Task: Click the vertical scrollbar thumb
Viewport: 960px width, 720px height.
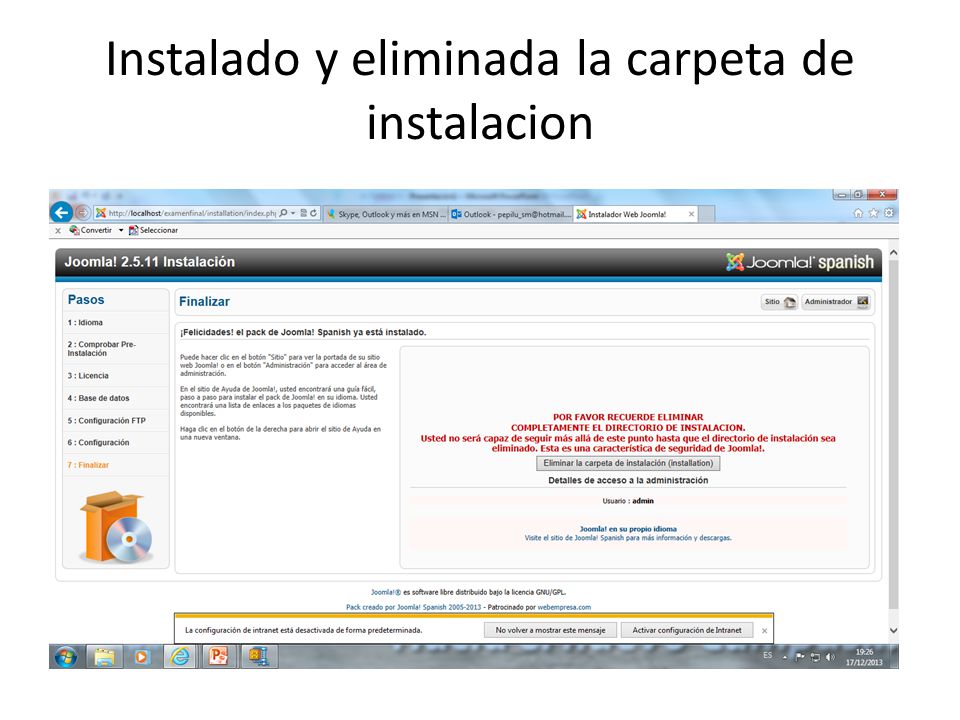Action: coord(893,435)
